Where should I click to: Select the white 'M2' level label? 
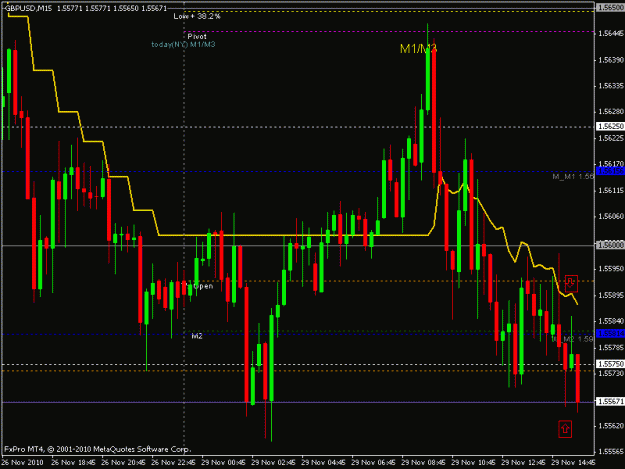197,336
